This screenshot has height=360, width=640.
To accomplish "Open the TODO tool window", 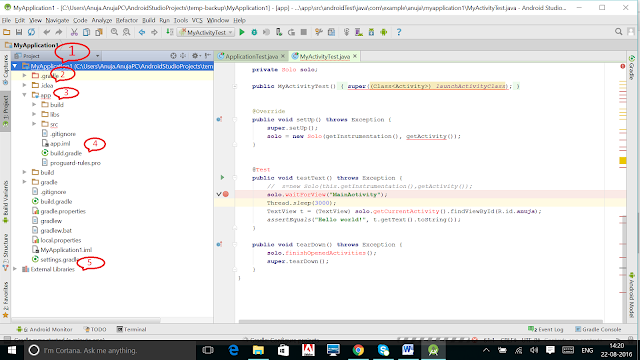I will 95,329.
